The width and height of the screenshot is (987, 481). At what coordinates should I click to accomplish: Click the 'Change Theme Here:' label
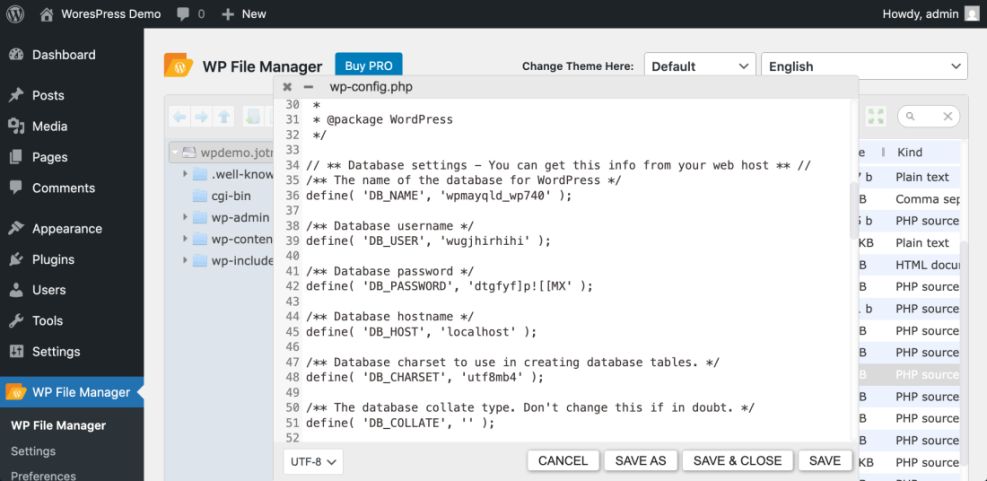coord(578,66)
